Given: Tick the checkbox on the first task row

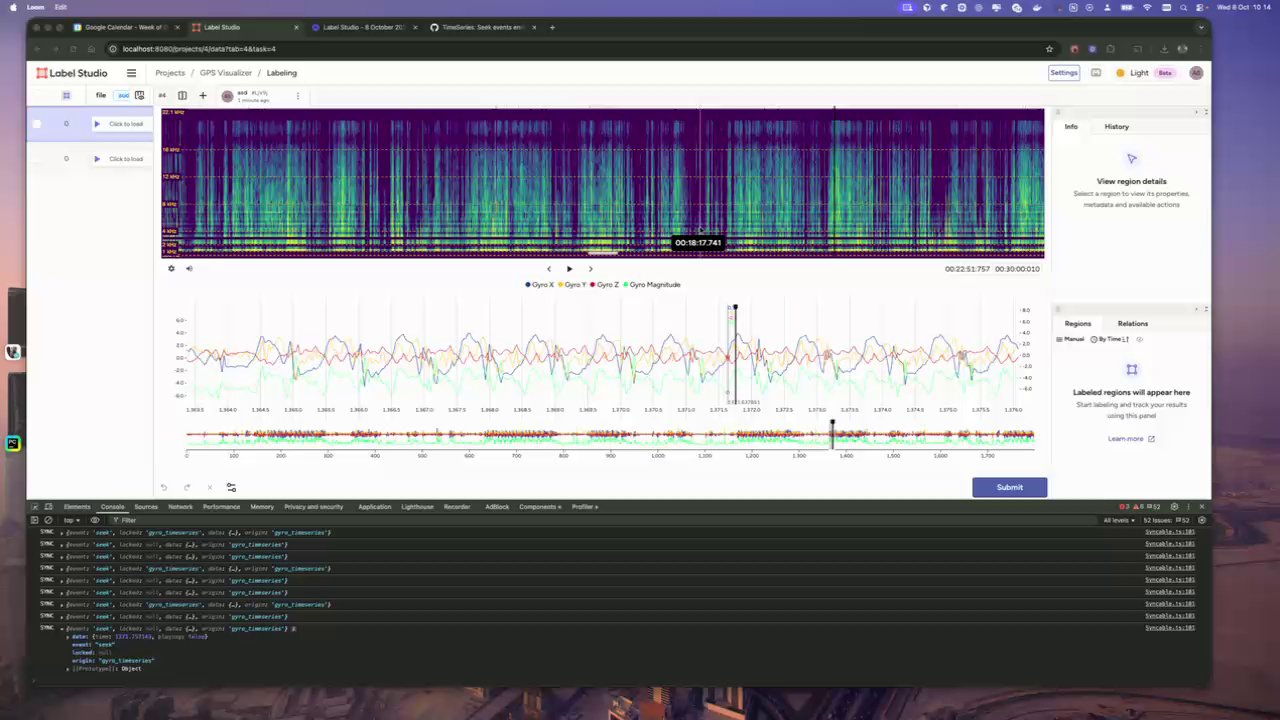Looking at the screenshot, I should click(x=37, y=124).
